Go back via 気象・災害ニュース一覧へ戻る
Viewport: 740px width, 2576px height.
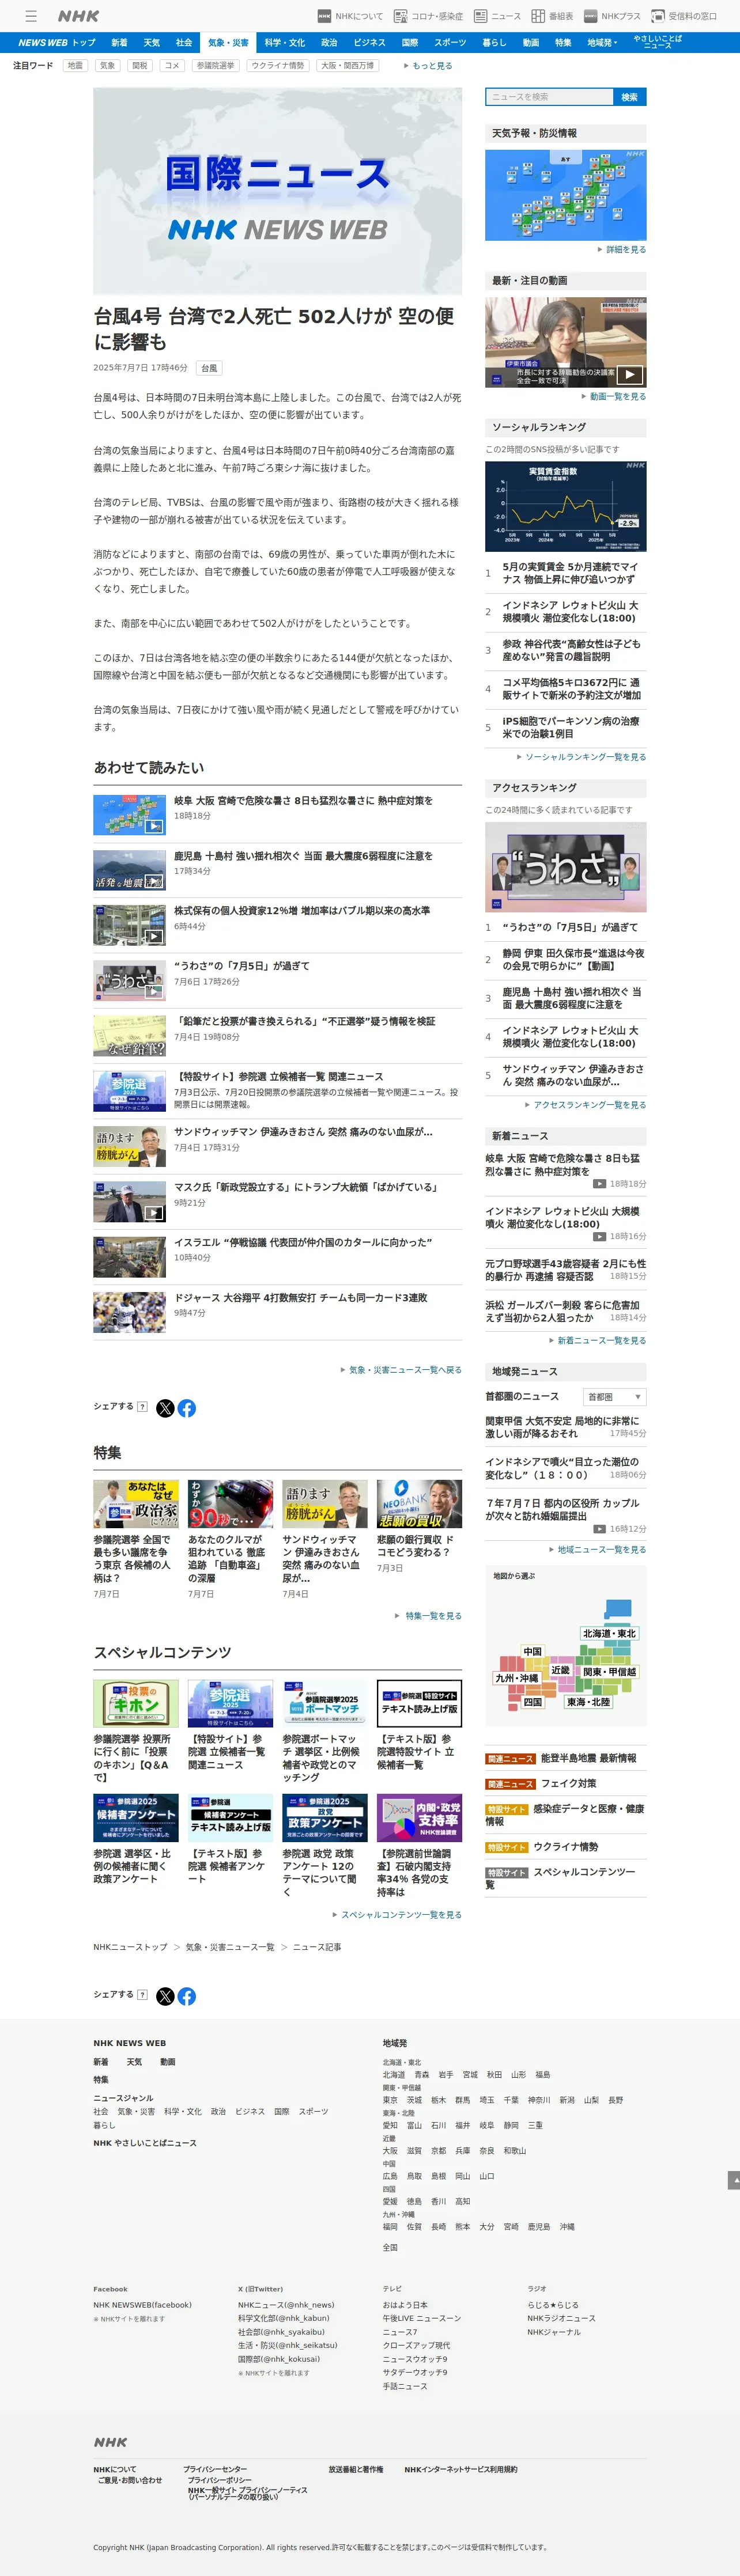pyautogui.click(x=401, y=1370)
